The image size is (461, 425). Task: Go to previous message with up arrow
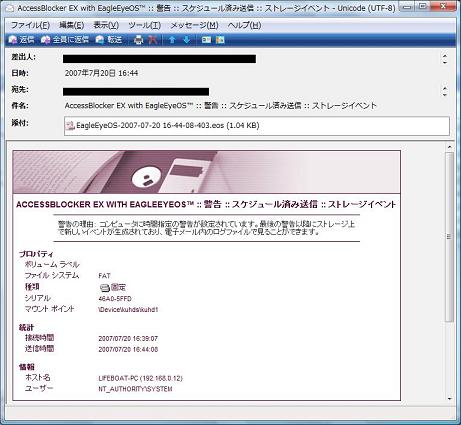pos(172,40)
